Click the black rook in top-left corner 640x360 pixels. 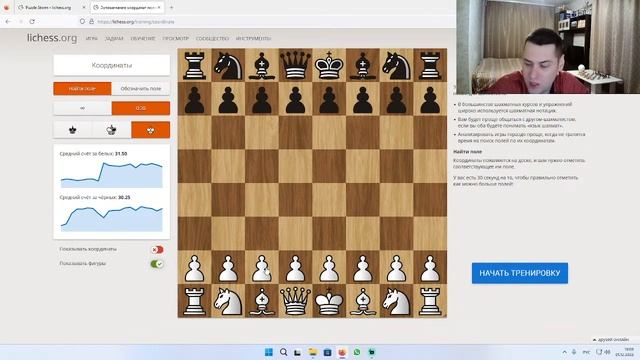pos(194,65)
